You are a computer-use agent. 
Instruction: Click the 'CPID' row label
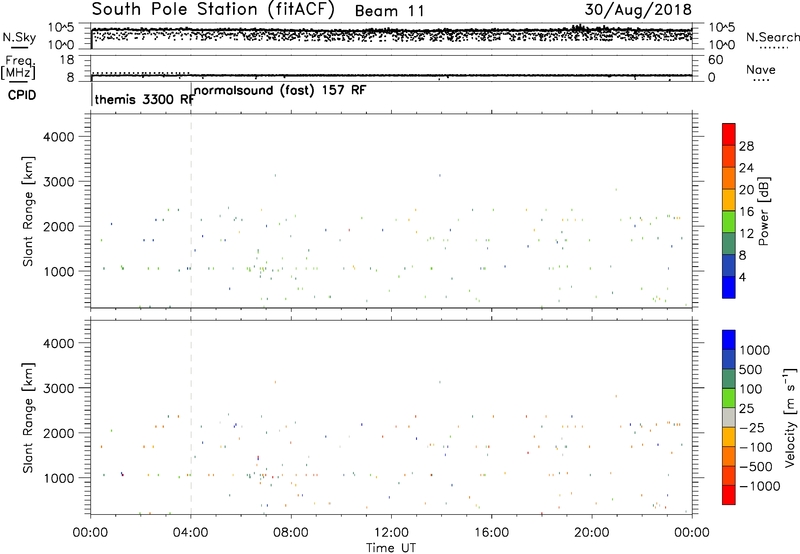click(x=22, y=95)
